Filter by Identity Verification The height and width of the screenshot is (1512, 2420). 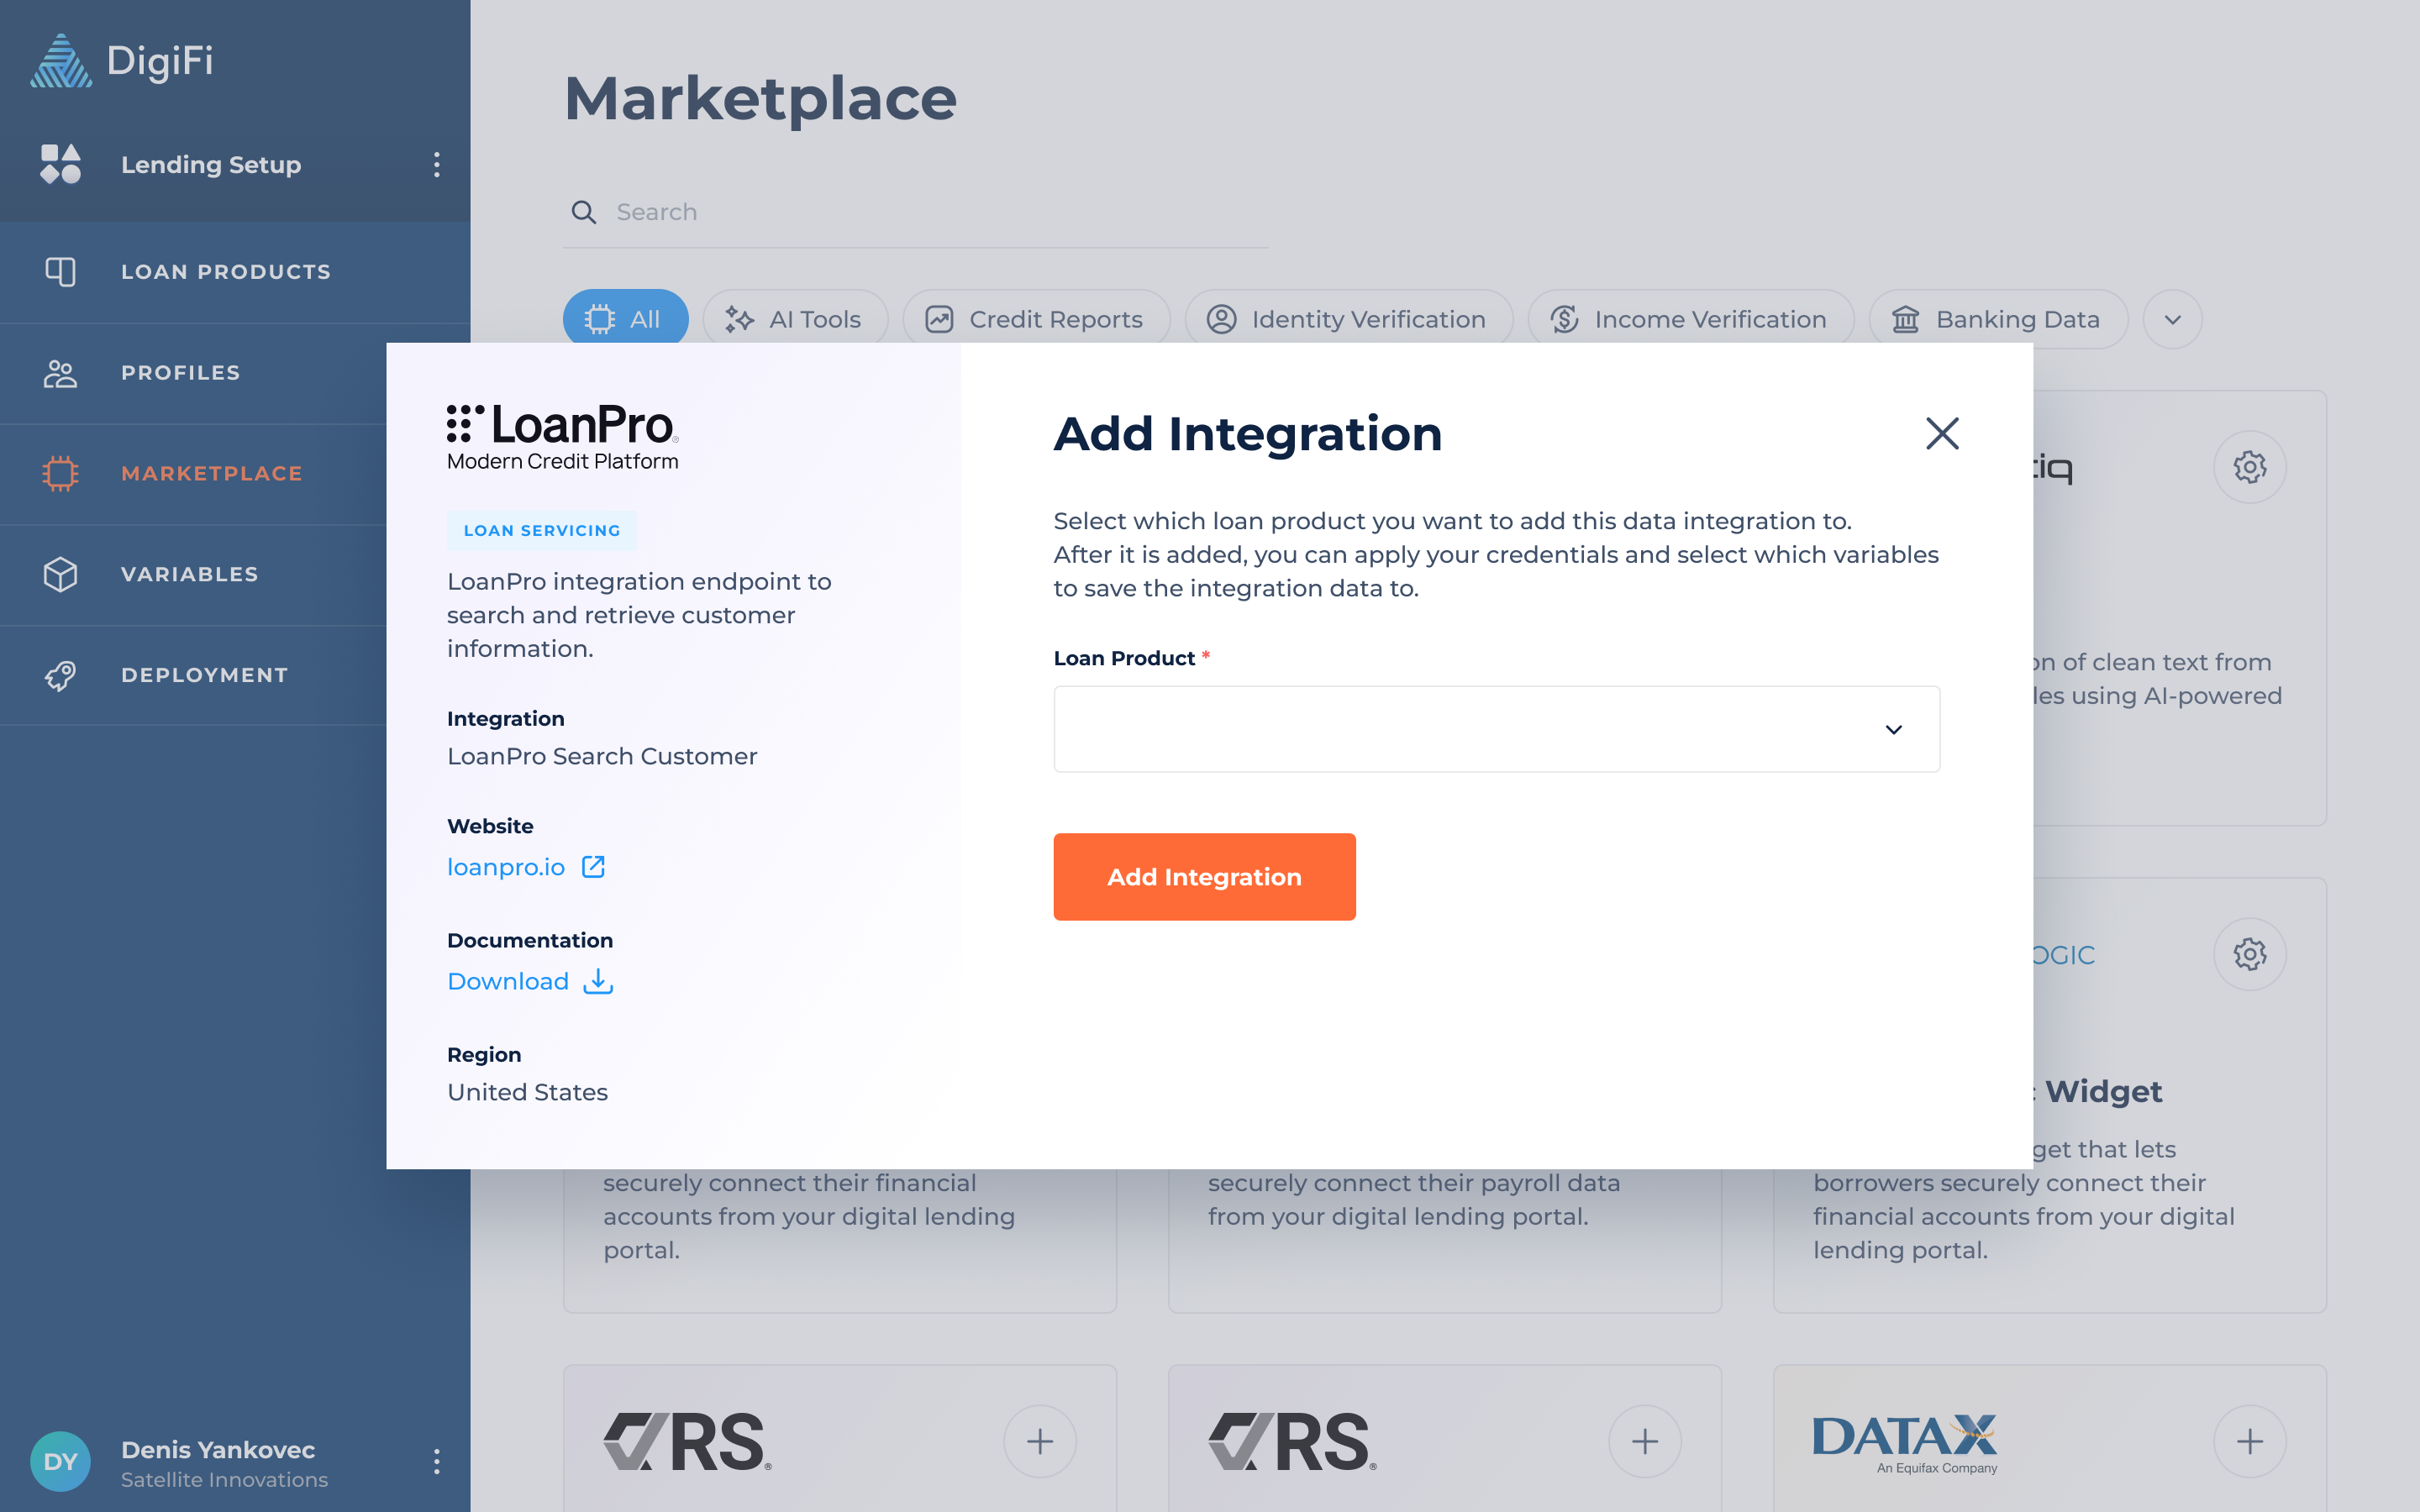(x=1347, y=319)
